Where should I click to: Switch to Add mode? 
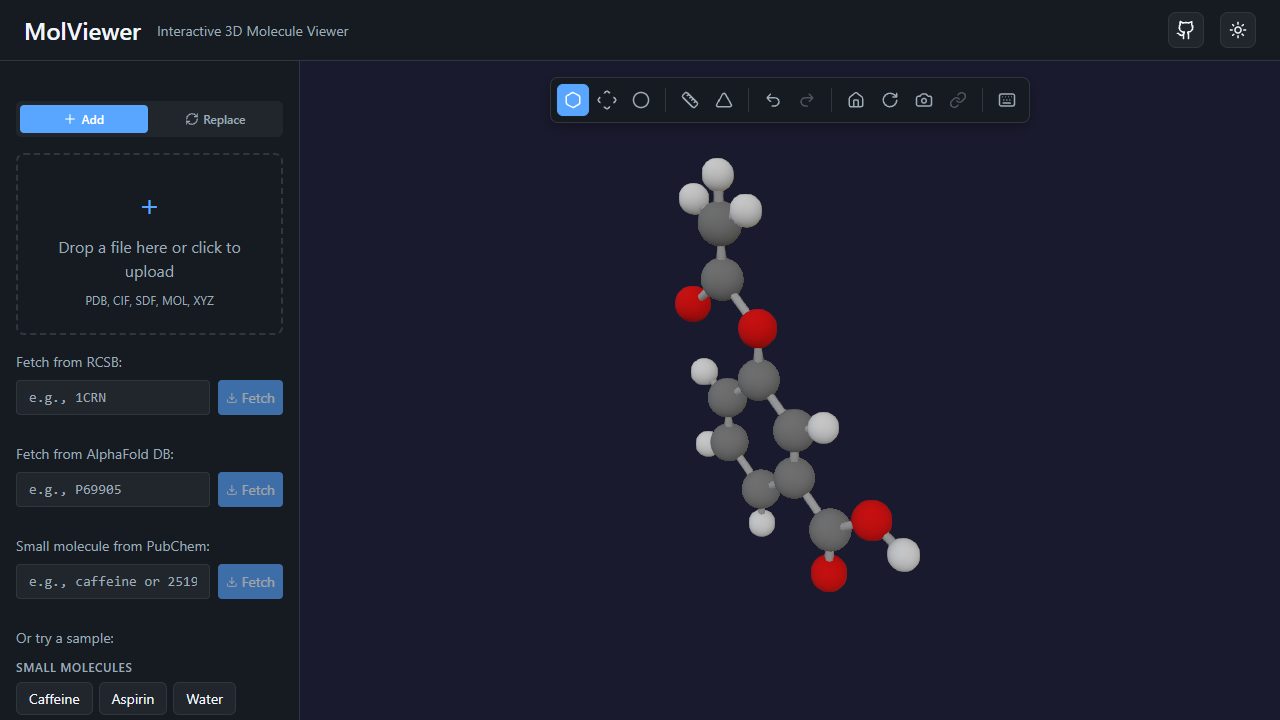84,119
